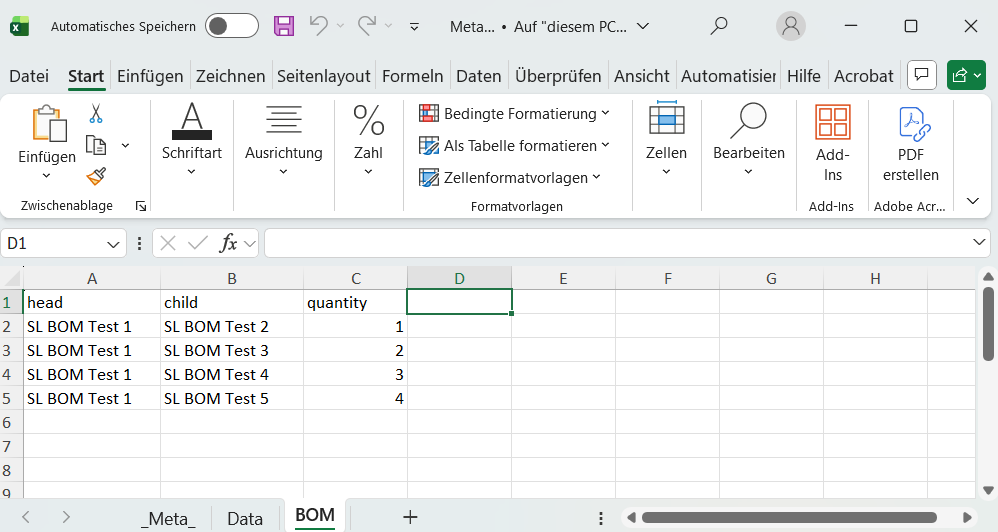Expand the formula bar with the chevron
The width and height of the screenshot is (998, 532).
click(979, 242)
